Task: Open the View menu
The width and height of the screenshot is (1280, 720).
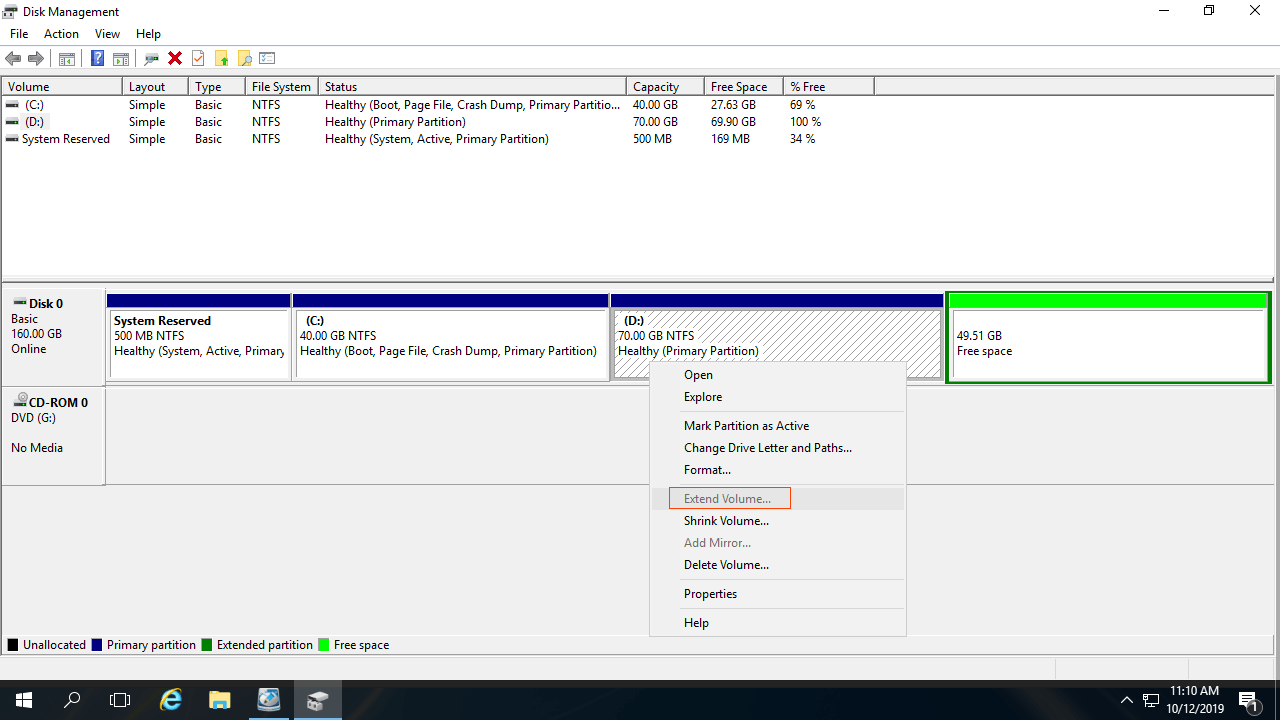Action: 107,34
